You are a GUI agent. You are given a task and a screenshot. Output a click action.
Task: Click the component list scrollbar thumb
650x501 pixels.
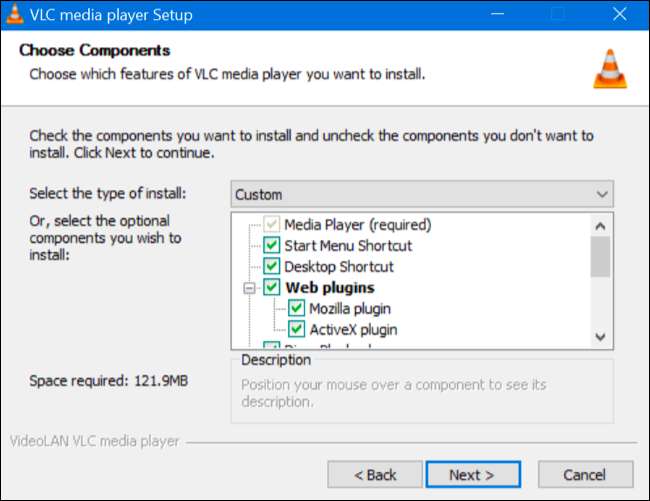pyautogui.click(x=600, y=256)
